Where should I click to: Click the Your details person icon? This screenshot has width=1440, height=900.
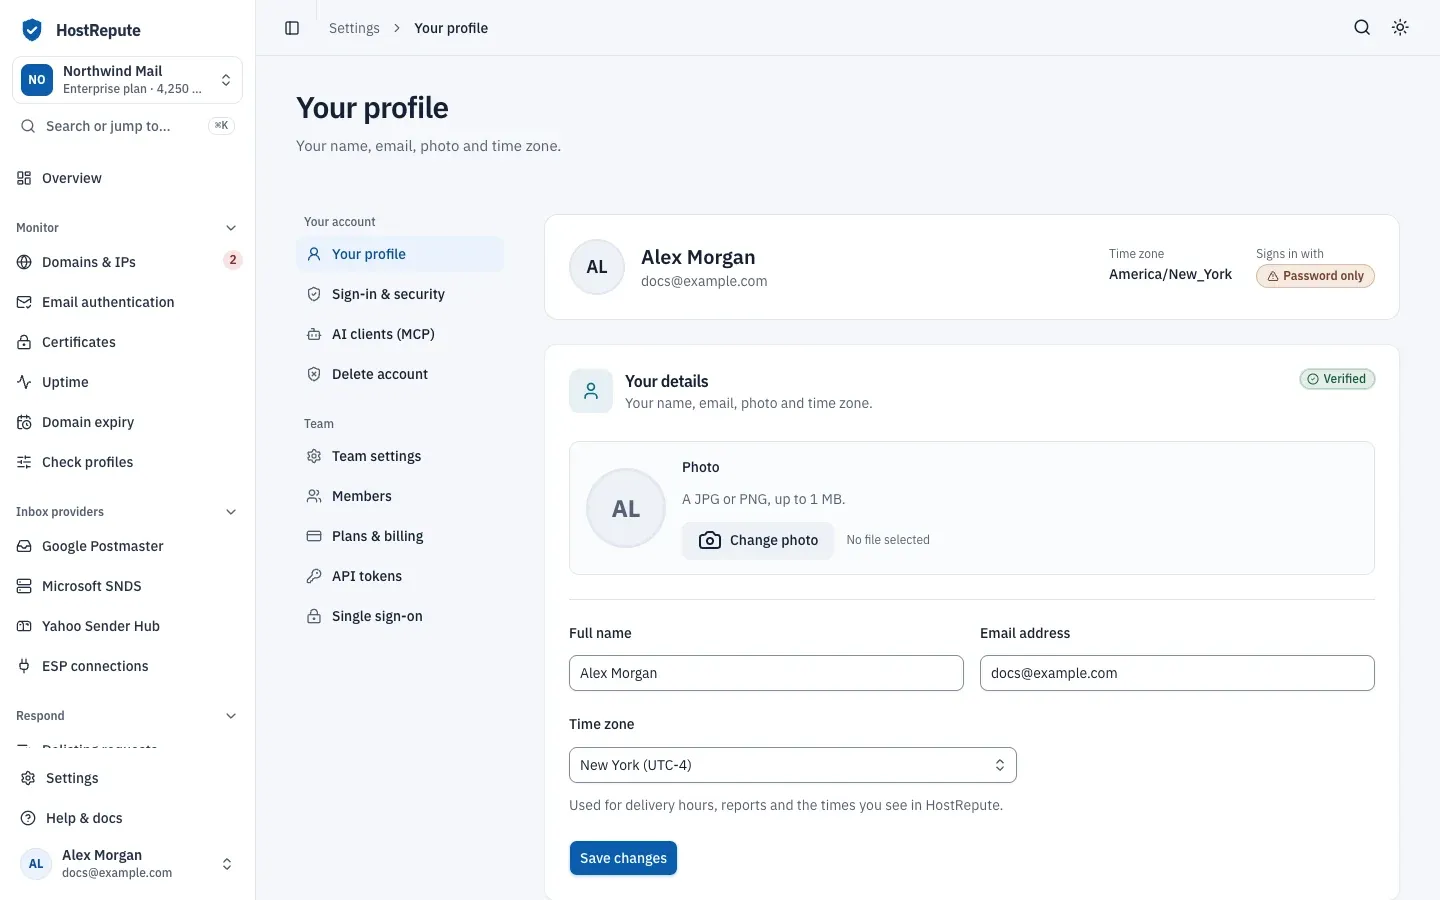pos(591,391)
